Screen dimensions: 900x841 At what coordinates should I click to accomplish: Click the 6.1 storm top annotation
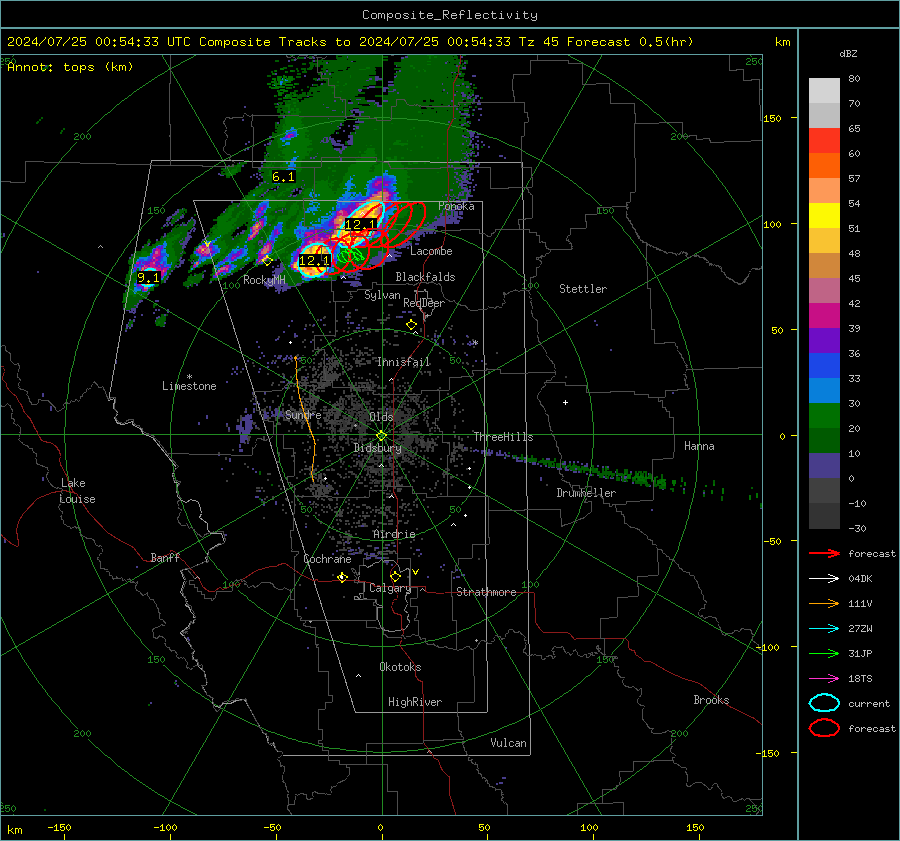(x=284, y=177)
